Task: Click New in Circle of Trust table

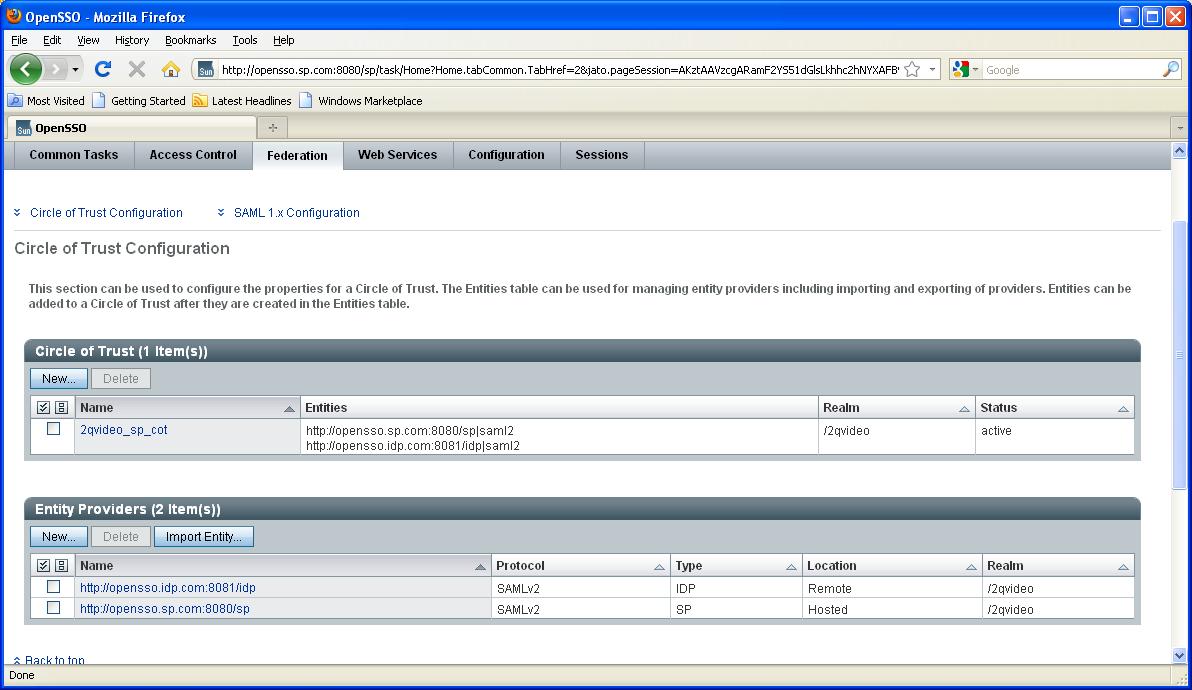Action: 59,378
